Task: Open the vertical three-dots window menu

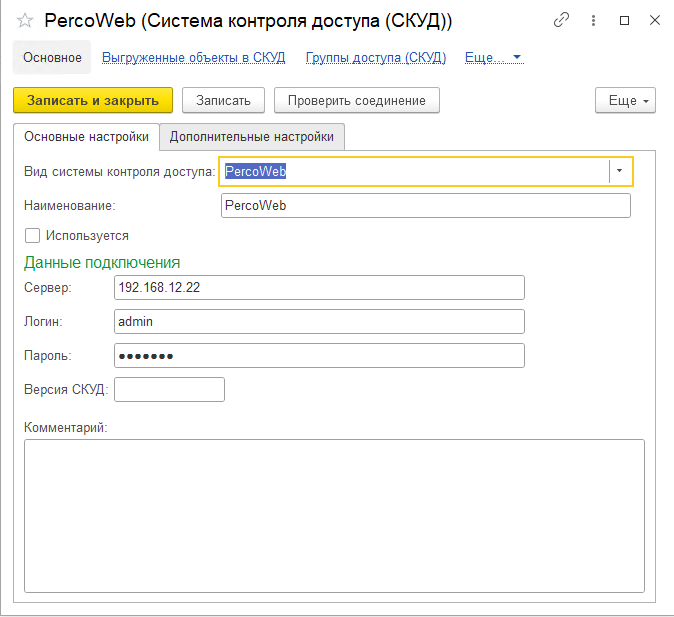Action: pos(593,20)
